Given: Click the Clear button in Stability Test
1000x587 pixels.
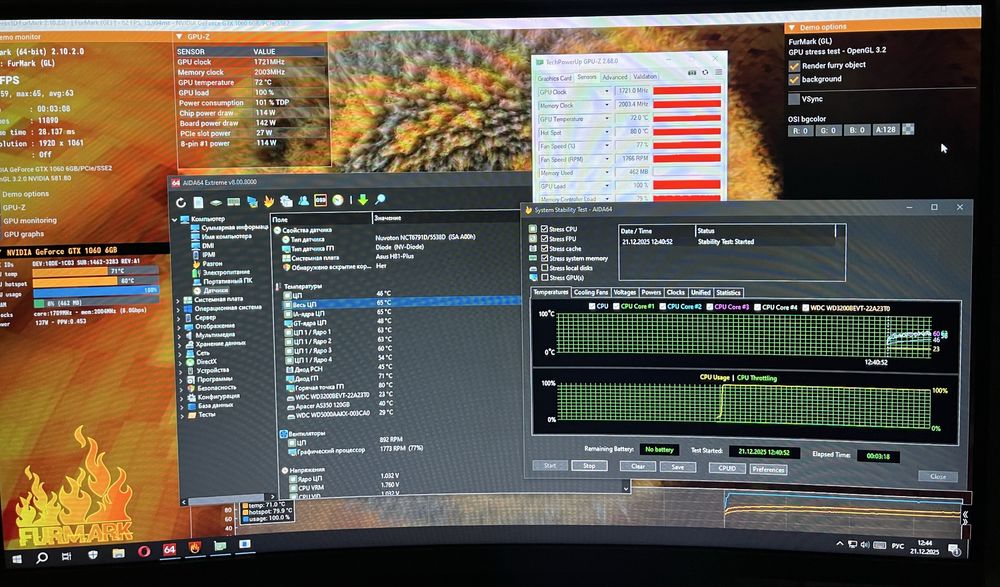Looking at the screenshot, I should [x=638, y=466].
